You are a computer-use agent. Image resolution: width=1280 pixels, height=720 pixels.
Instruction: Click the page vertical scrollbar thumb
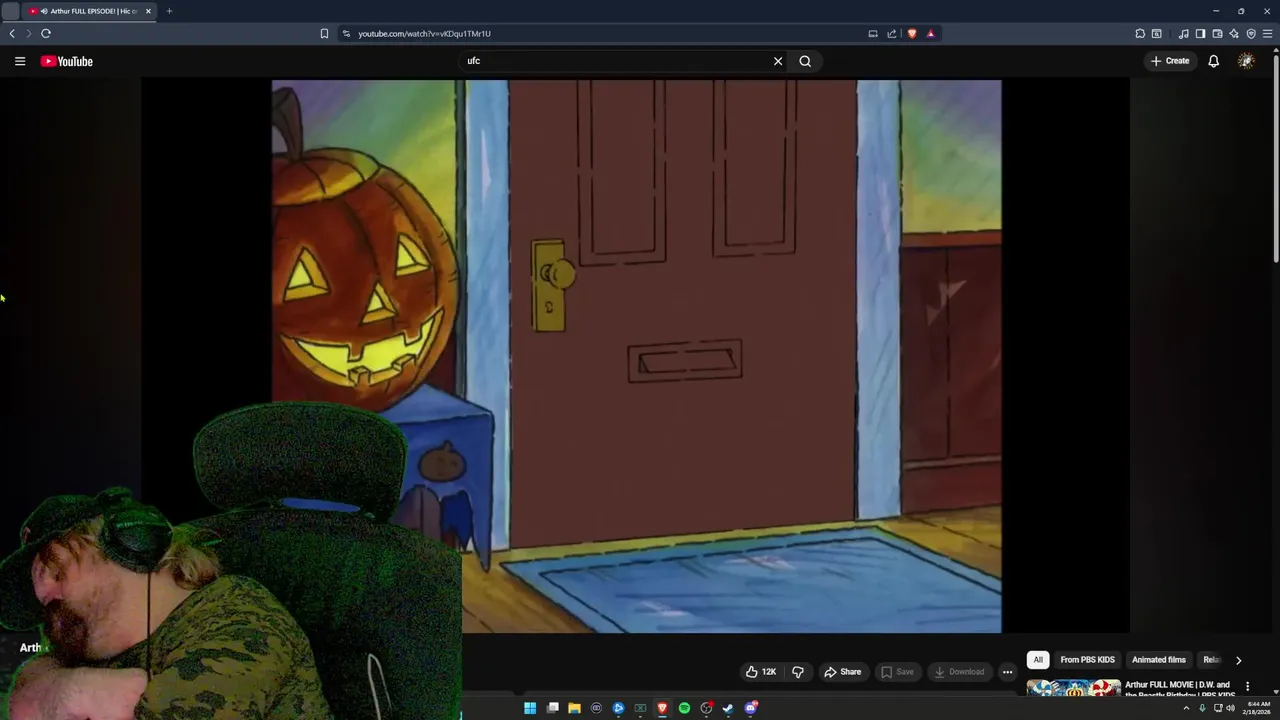pos(1275,160)
